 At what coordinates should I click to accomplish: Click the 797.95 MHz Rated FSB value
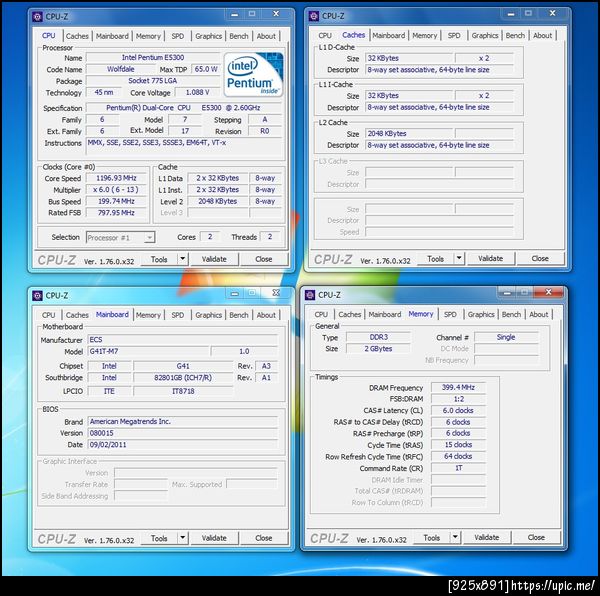[116, 213]
